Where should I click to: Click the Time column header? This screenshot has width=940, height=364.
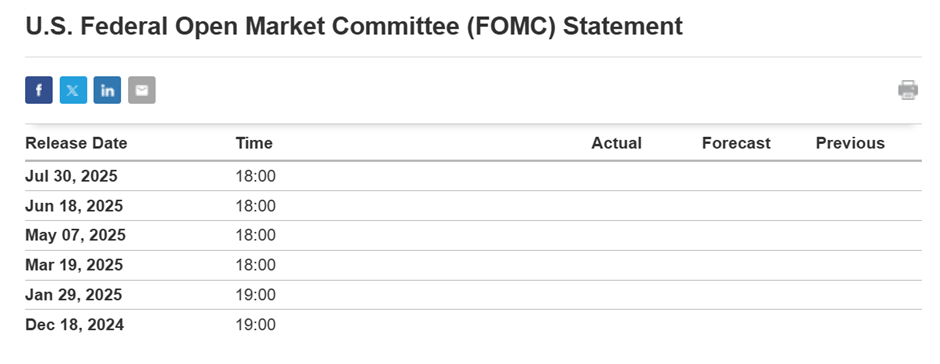254,143
